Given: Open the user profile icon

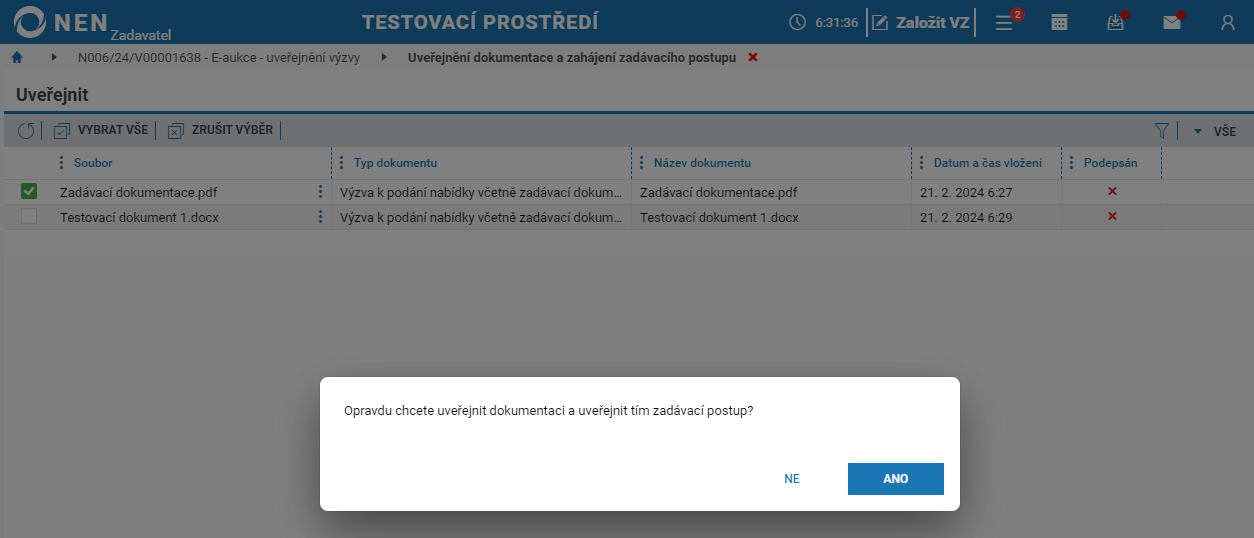Looking at the screenshot, I should pos(1228,23).
